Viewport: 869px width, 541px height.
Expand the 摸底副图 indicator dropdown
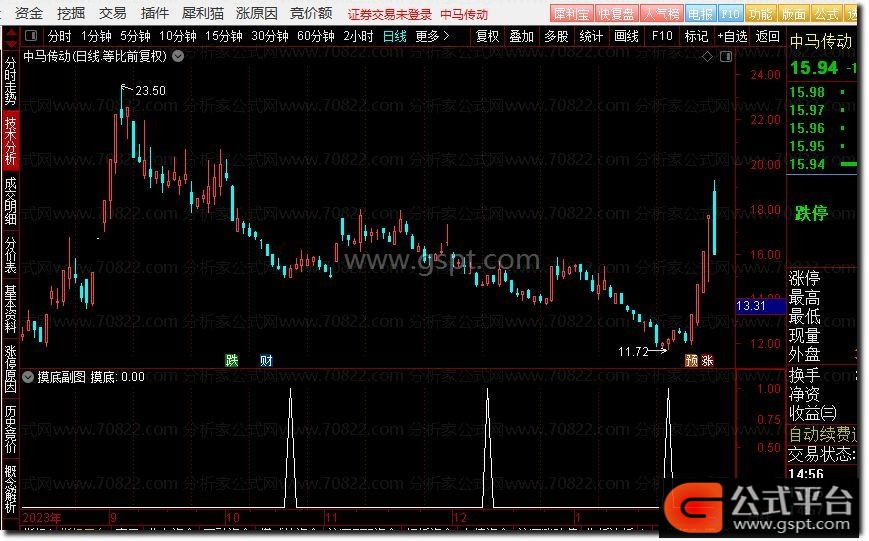(x=28, y=377)
